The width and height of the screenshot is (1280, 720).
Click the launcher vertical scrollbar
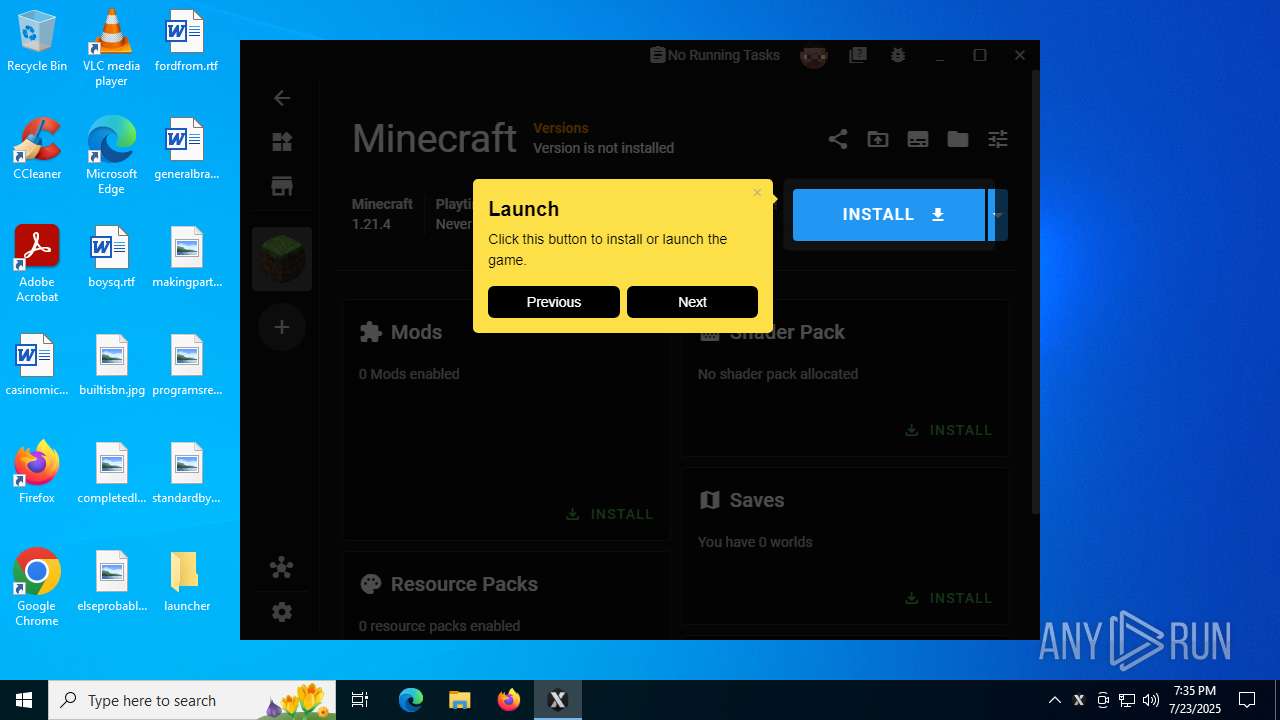pos(1035,290)
